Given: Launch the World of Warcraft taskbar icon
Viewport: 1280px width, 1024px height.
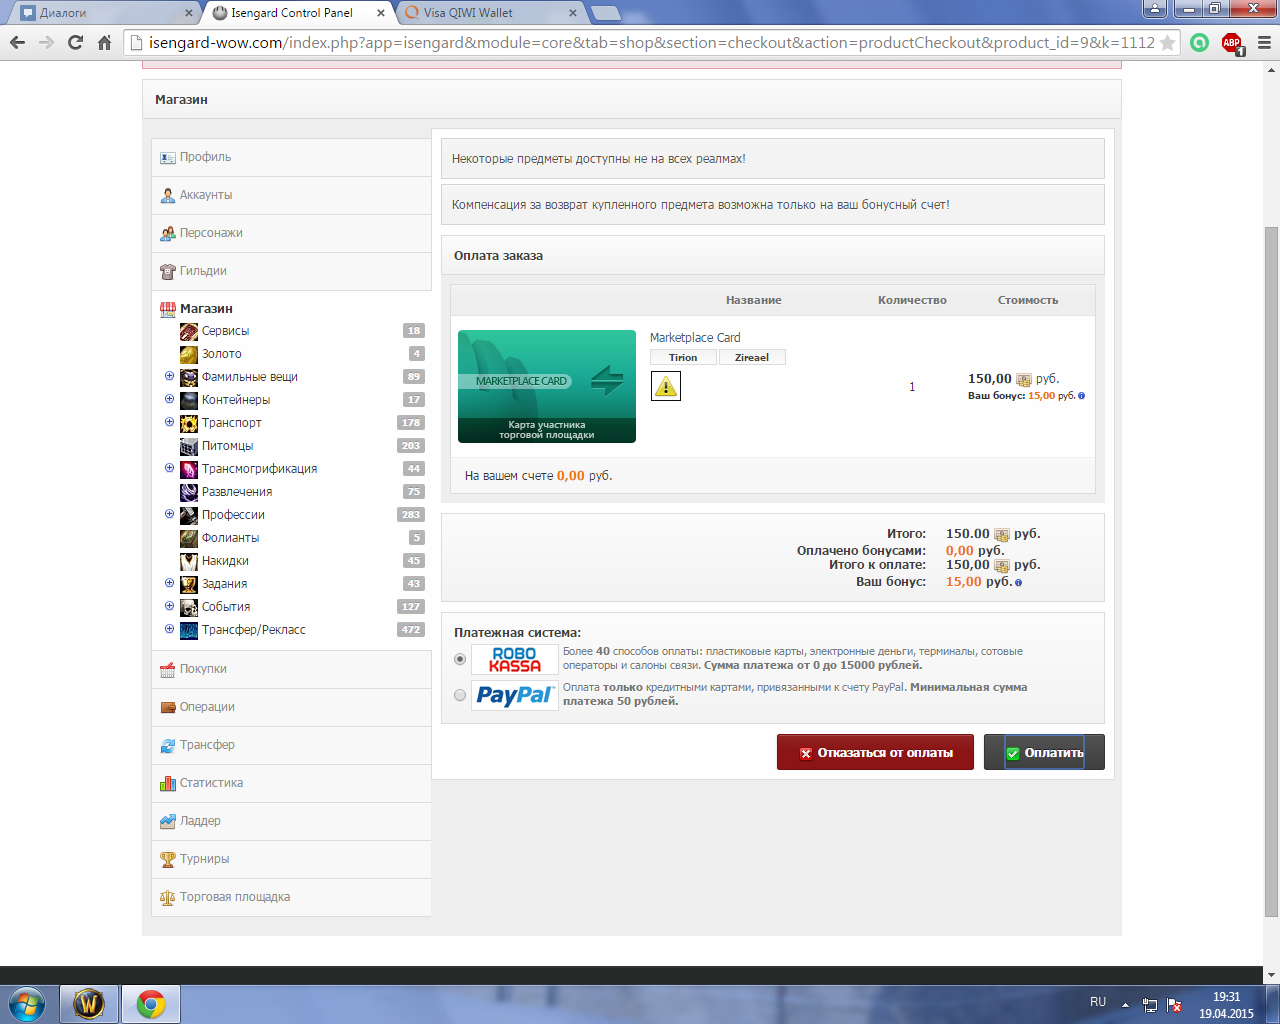Looking at the screenshot, I should [x=89, y=1003].
